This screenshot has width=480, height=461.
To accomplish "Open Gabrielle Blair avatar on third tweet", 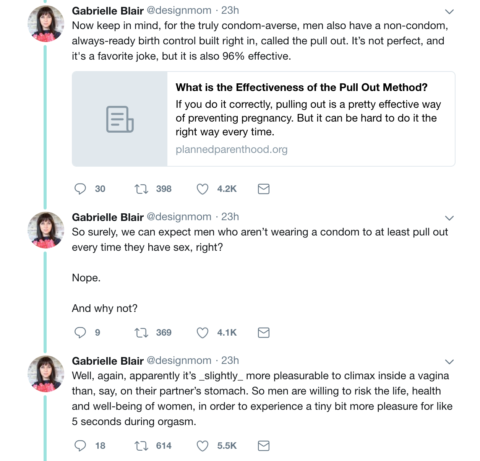I will point(46,373).
